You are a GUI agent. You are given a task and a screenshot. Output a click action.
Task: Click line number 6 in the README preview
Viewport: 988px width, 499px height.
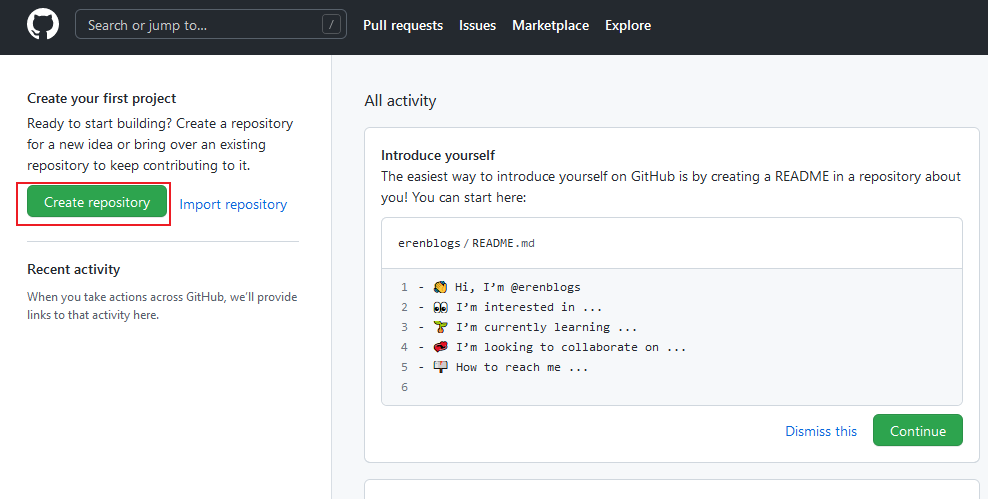pos(404,387)
